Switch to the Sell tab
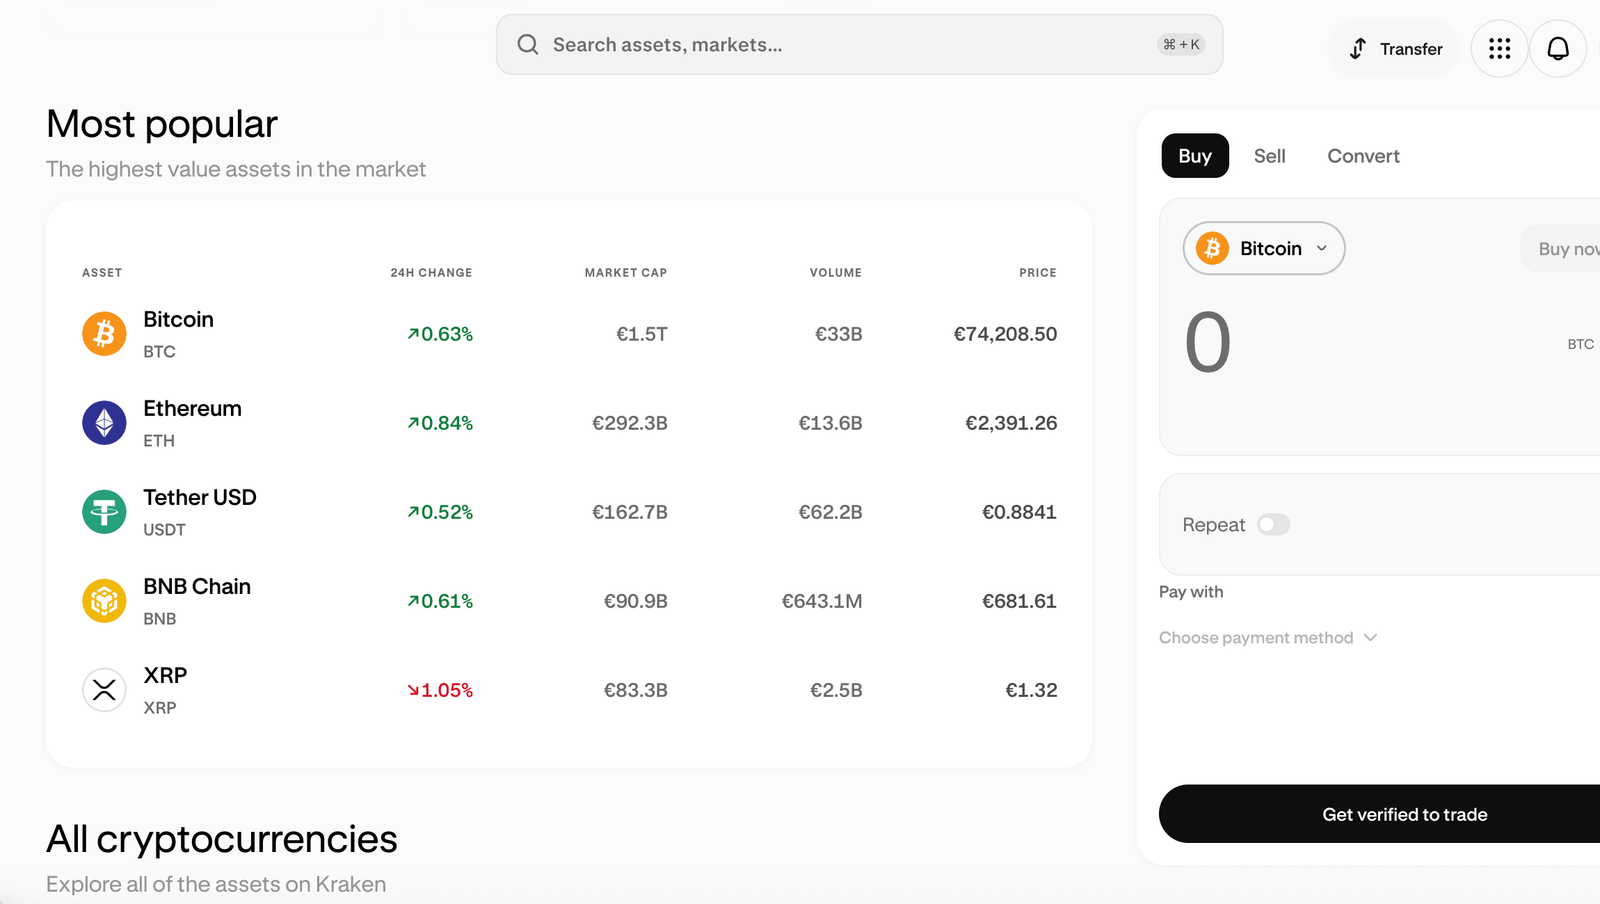The height and width of the screenshot is (904, 1600). [1269, 156]
